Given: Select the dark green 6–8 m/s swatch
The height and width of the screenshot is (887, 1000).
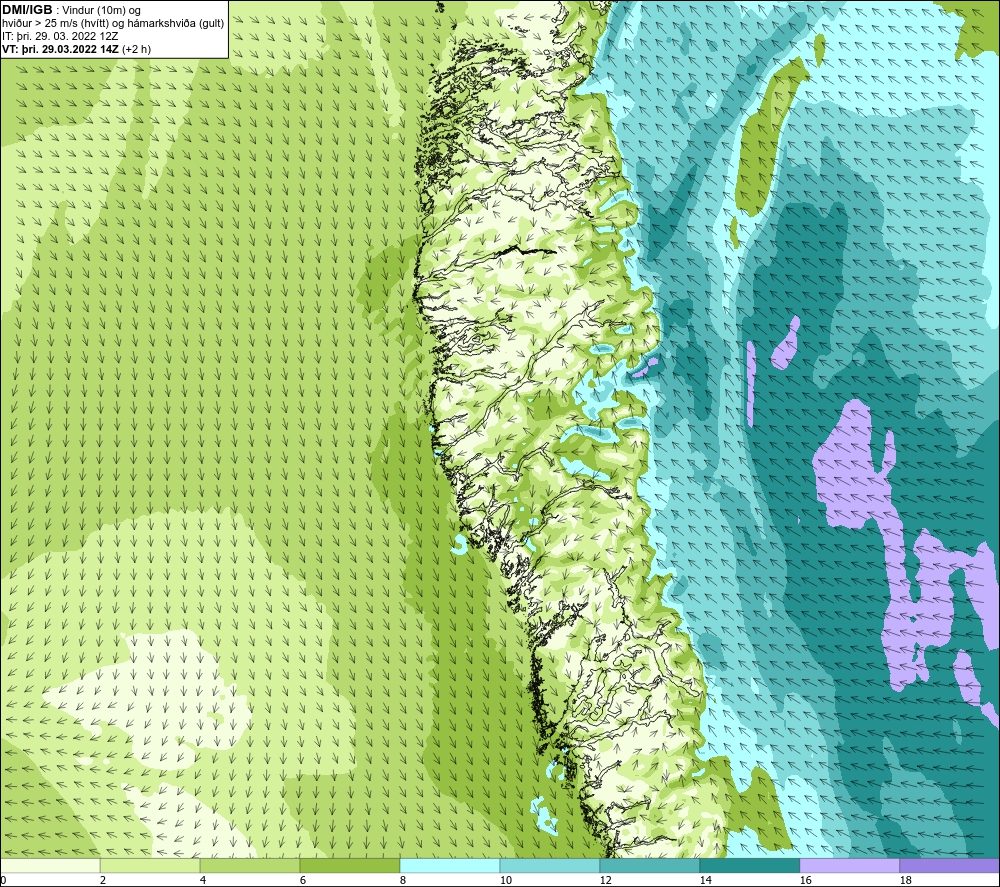Looking at the screenshot, I should click(x=349, y=865).
